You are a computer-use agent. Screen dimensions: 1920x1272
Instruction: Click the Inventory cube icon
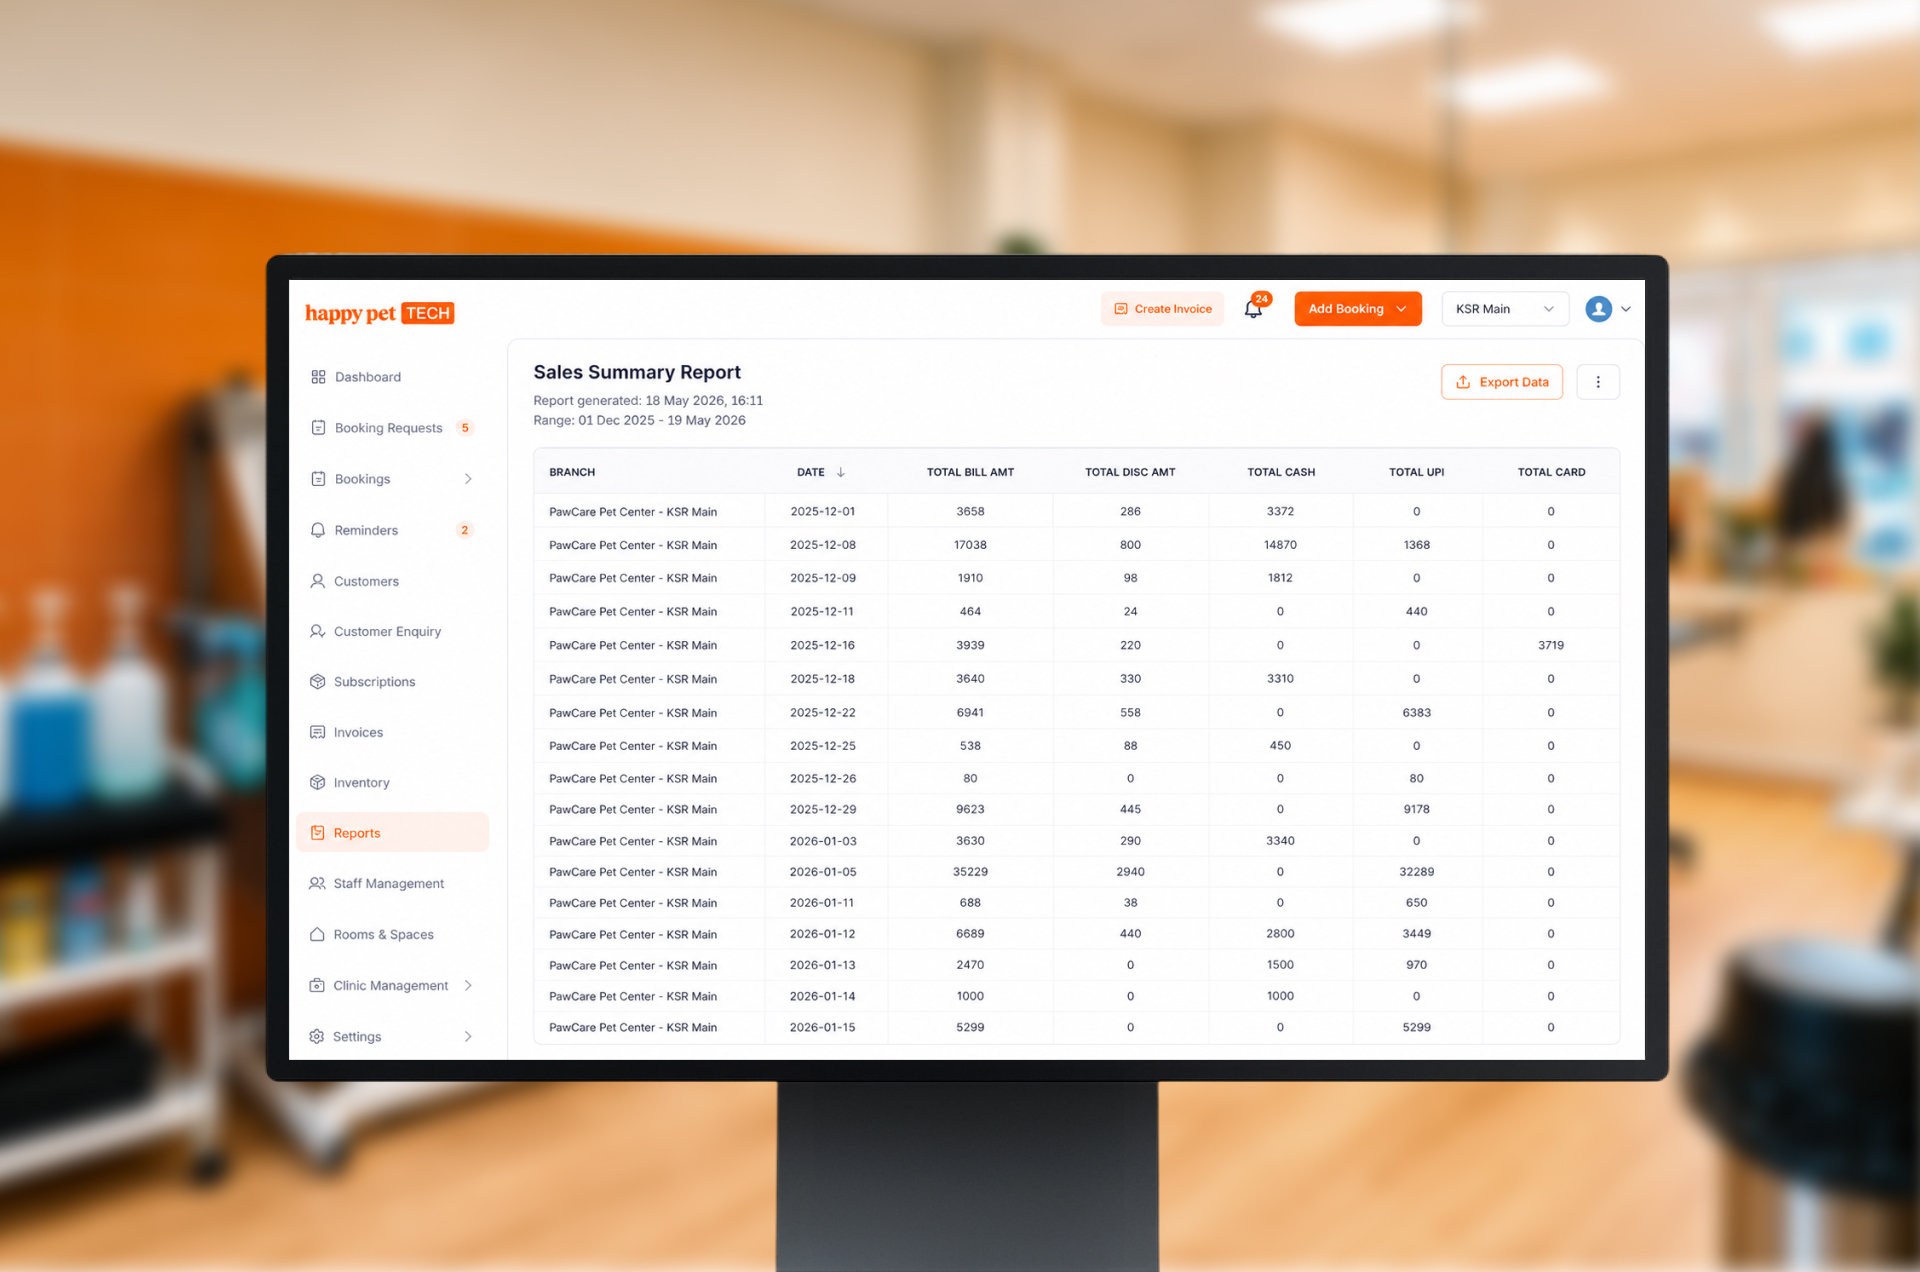click(318, 782)
